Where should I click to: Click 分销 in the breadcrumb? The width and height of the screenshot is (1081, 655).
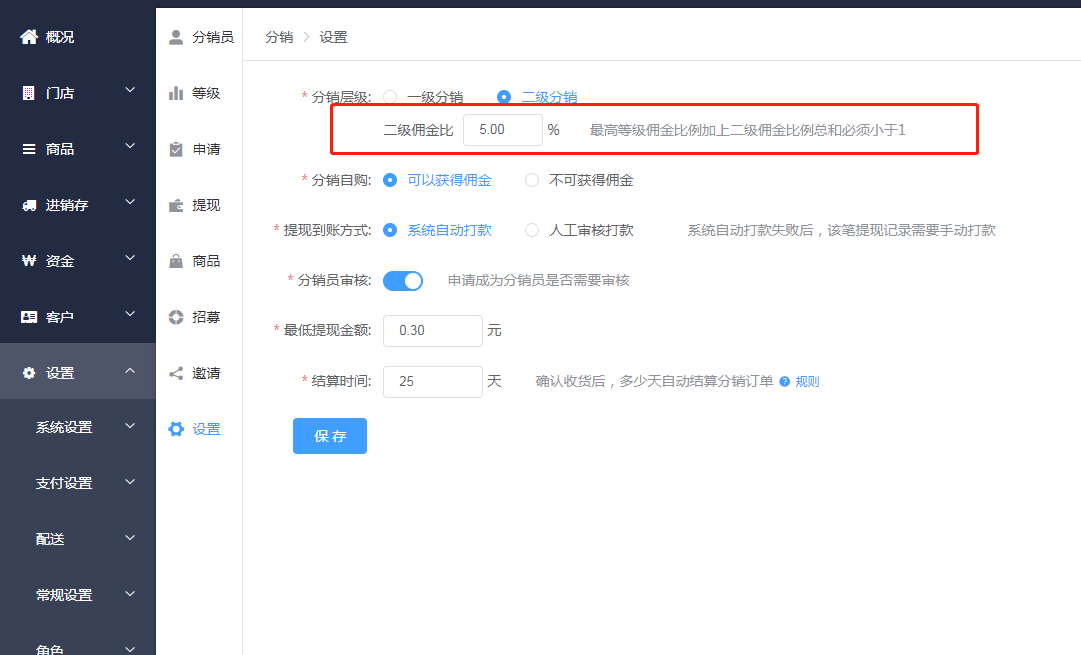[279, 37]
